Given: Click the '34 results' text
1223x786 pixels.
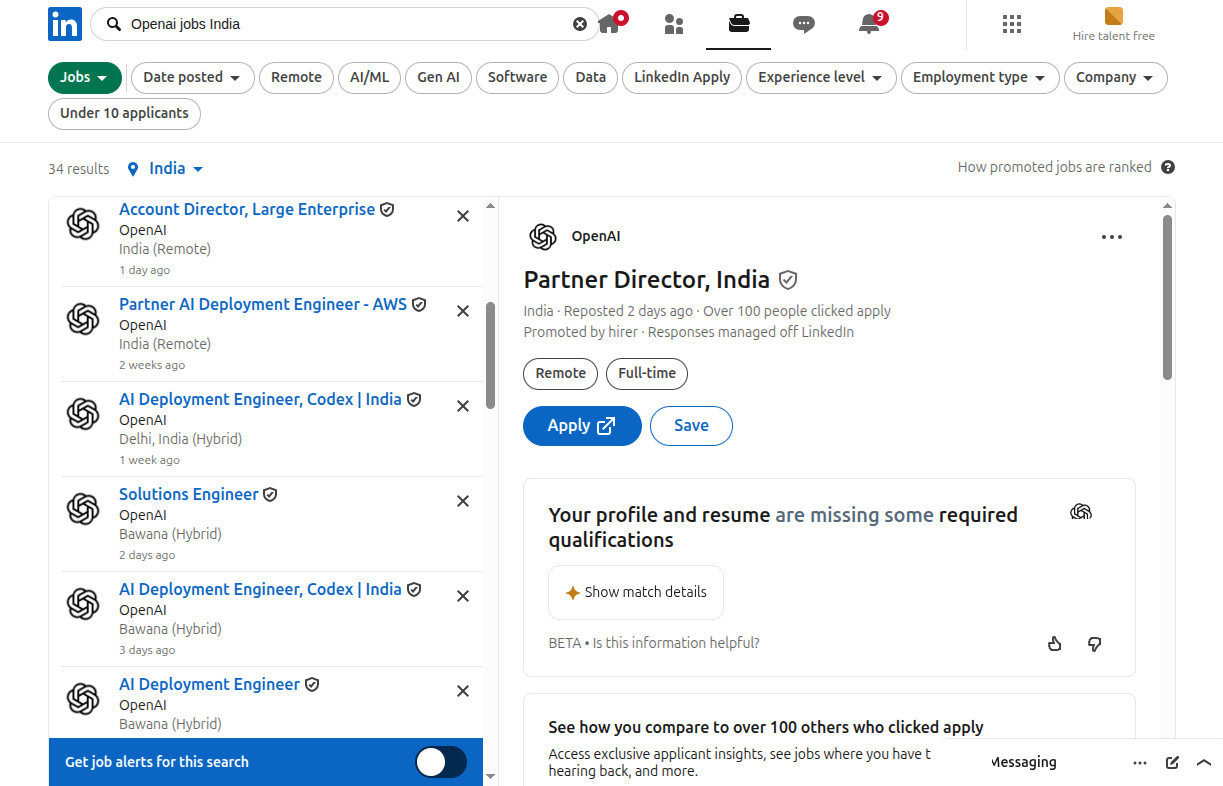Looking at the screenshot, I should point(79,169).
